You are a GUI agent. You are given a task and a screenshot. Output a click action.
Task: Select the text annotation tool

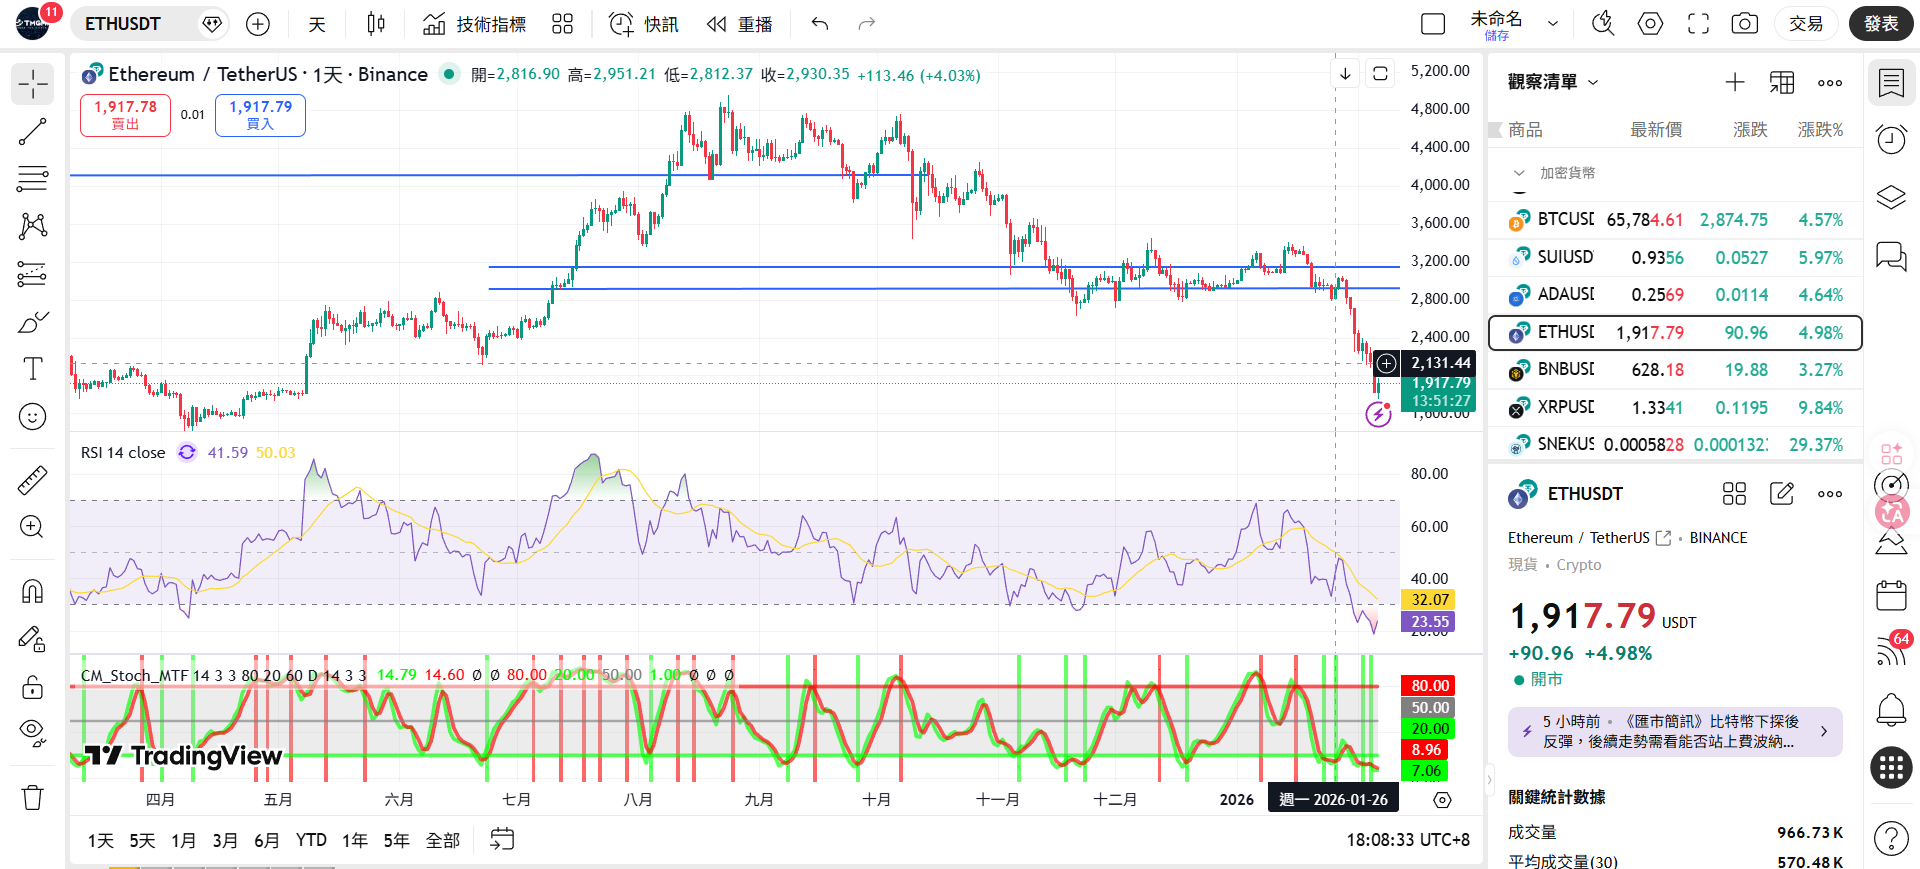click(33, 369)
